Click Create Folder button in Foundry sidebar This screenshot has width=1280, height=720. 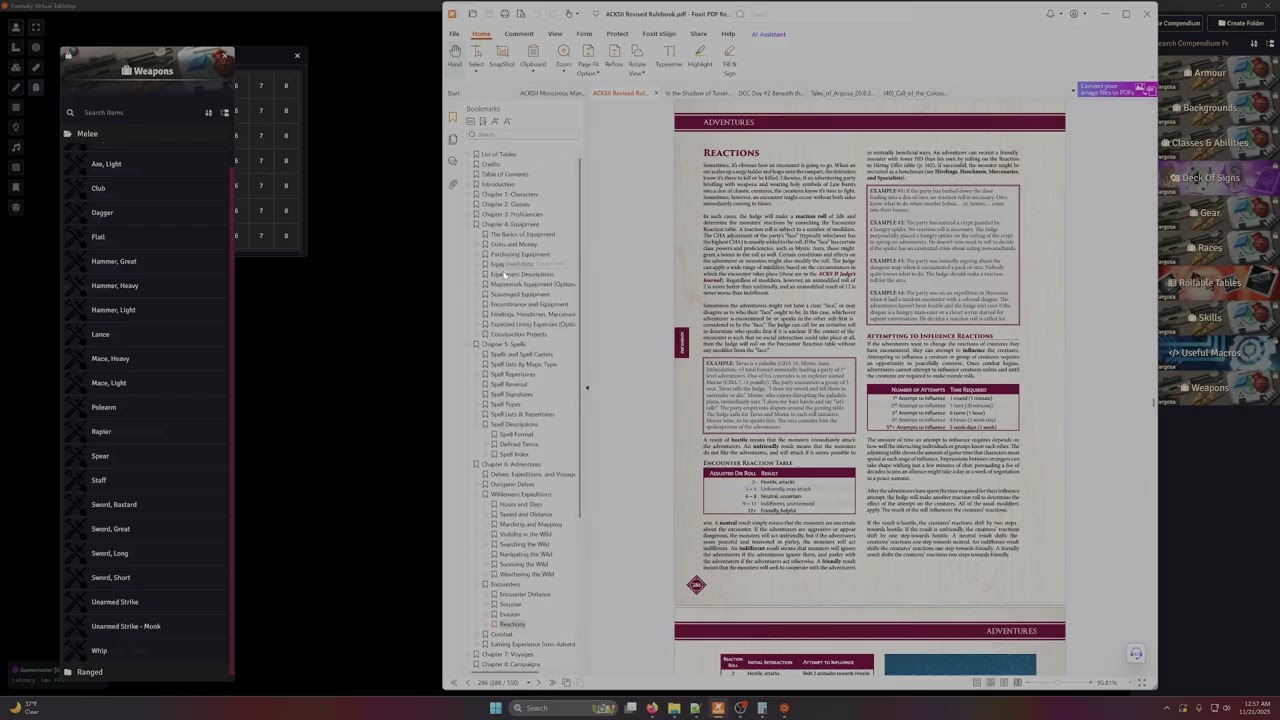[x=1240, y=23]
